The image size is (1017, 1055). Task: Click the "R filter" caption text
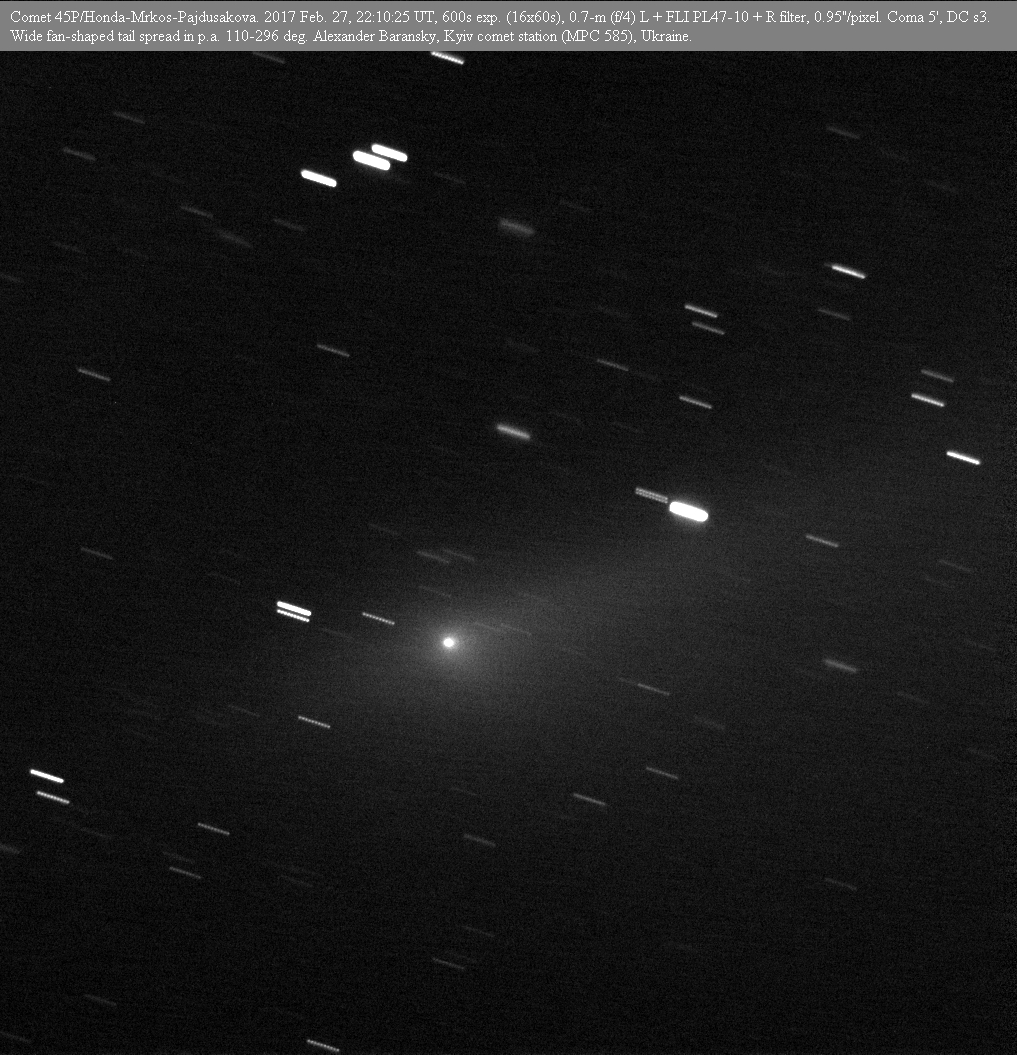pyautogui.click(x=786, y=17)
